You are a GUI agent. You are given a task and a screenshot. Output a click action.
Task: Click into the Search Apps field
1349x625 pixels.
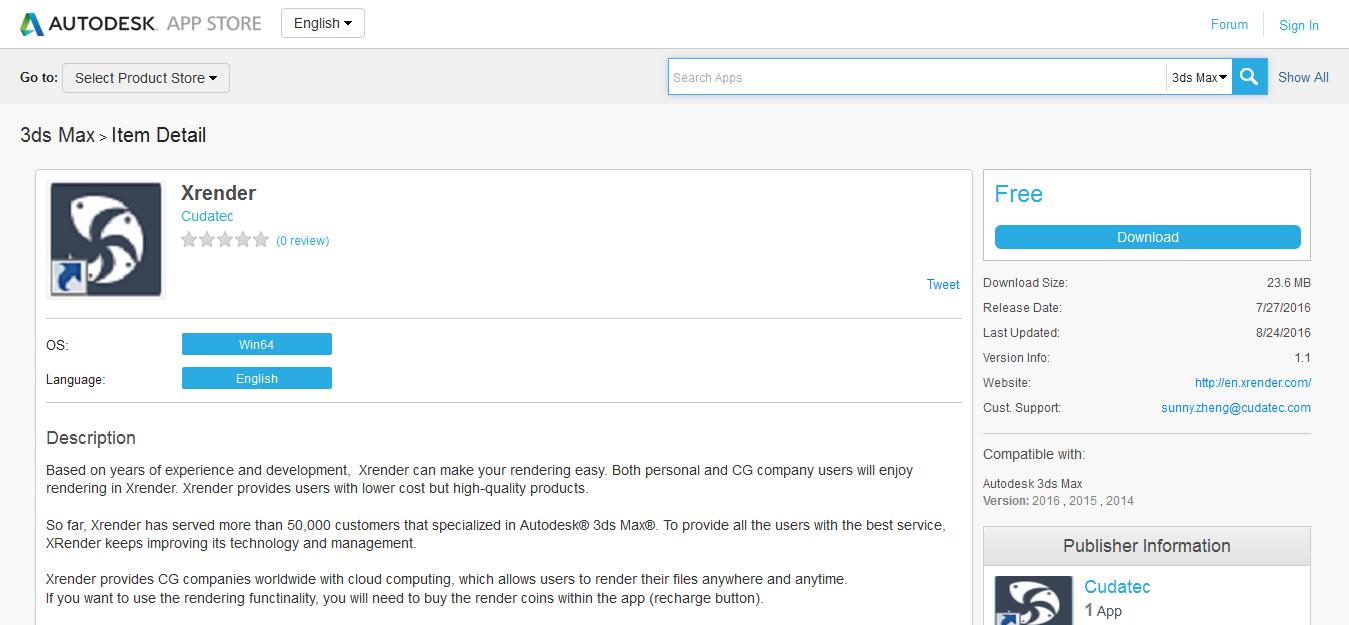pyautogui.click(x=917, y=77)
